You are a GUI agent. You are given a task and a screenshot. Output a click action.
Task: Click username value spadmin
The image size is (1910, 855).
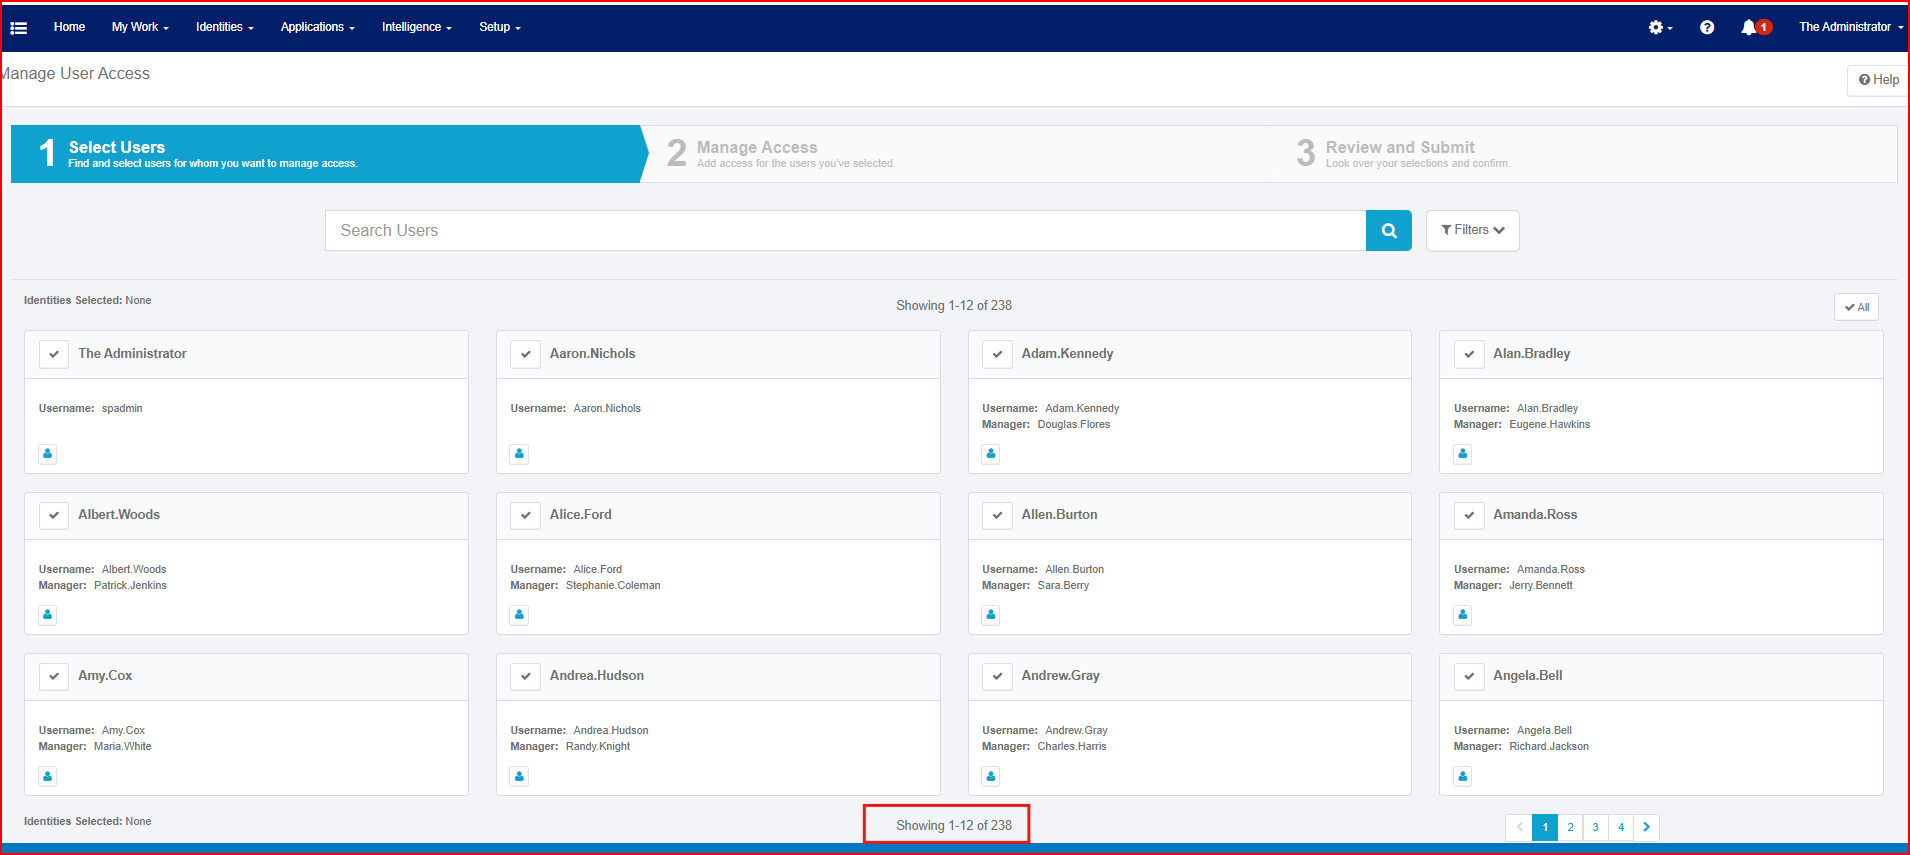122,409
